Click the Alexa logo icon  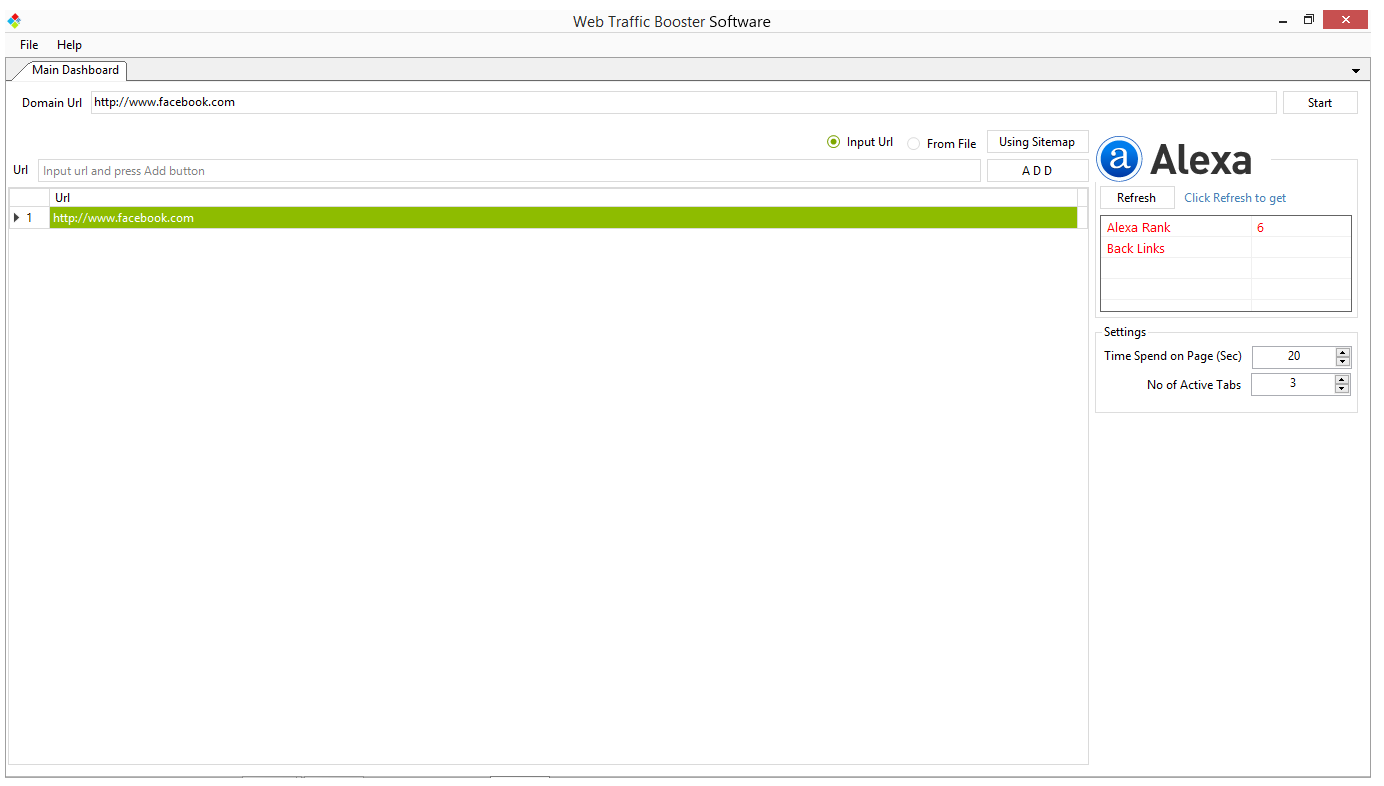(x=1119, y=159)
